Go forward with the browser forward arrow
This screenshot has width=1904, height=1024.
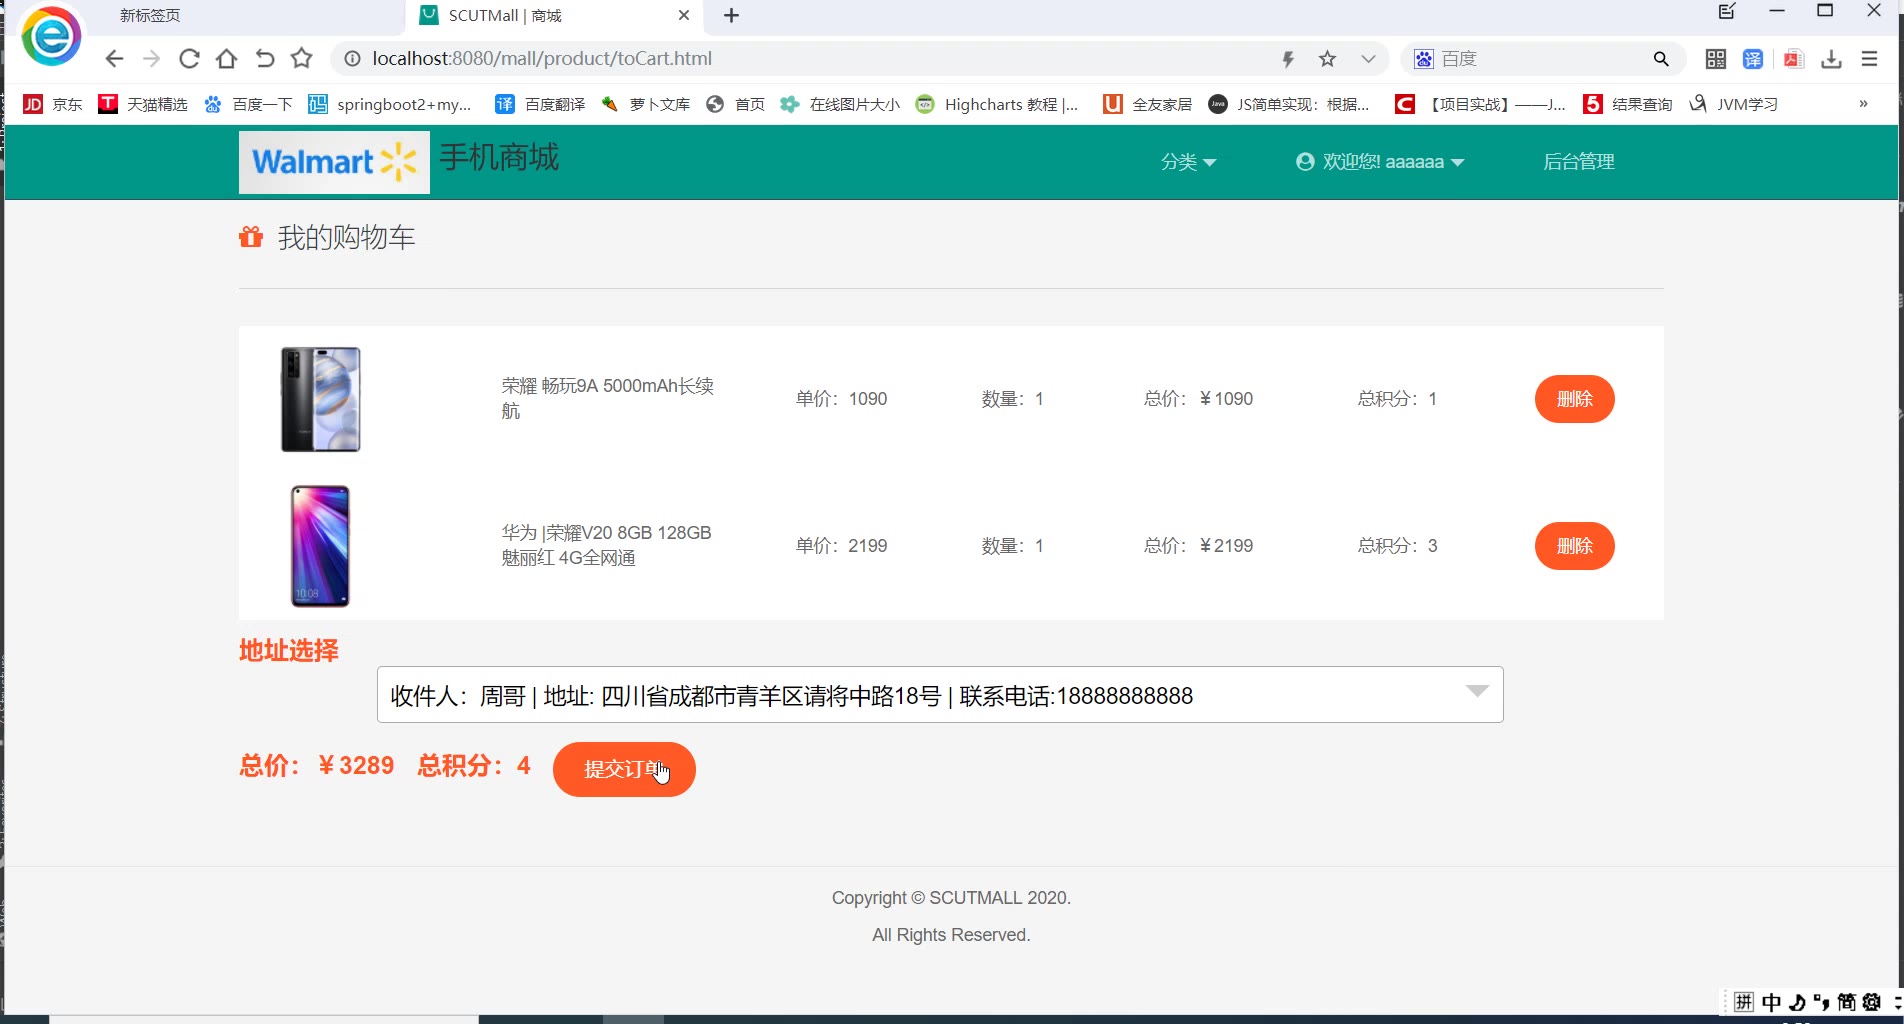pyautogui.click(x=151, y=59)
